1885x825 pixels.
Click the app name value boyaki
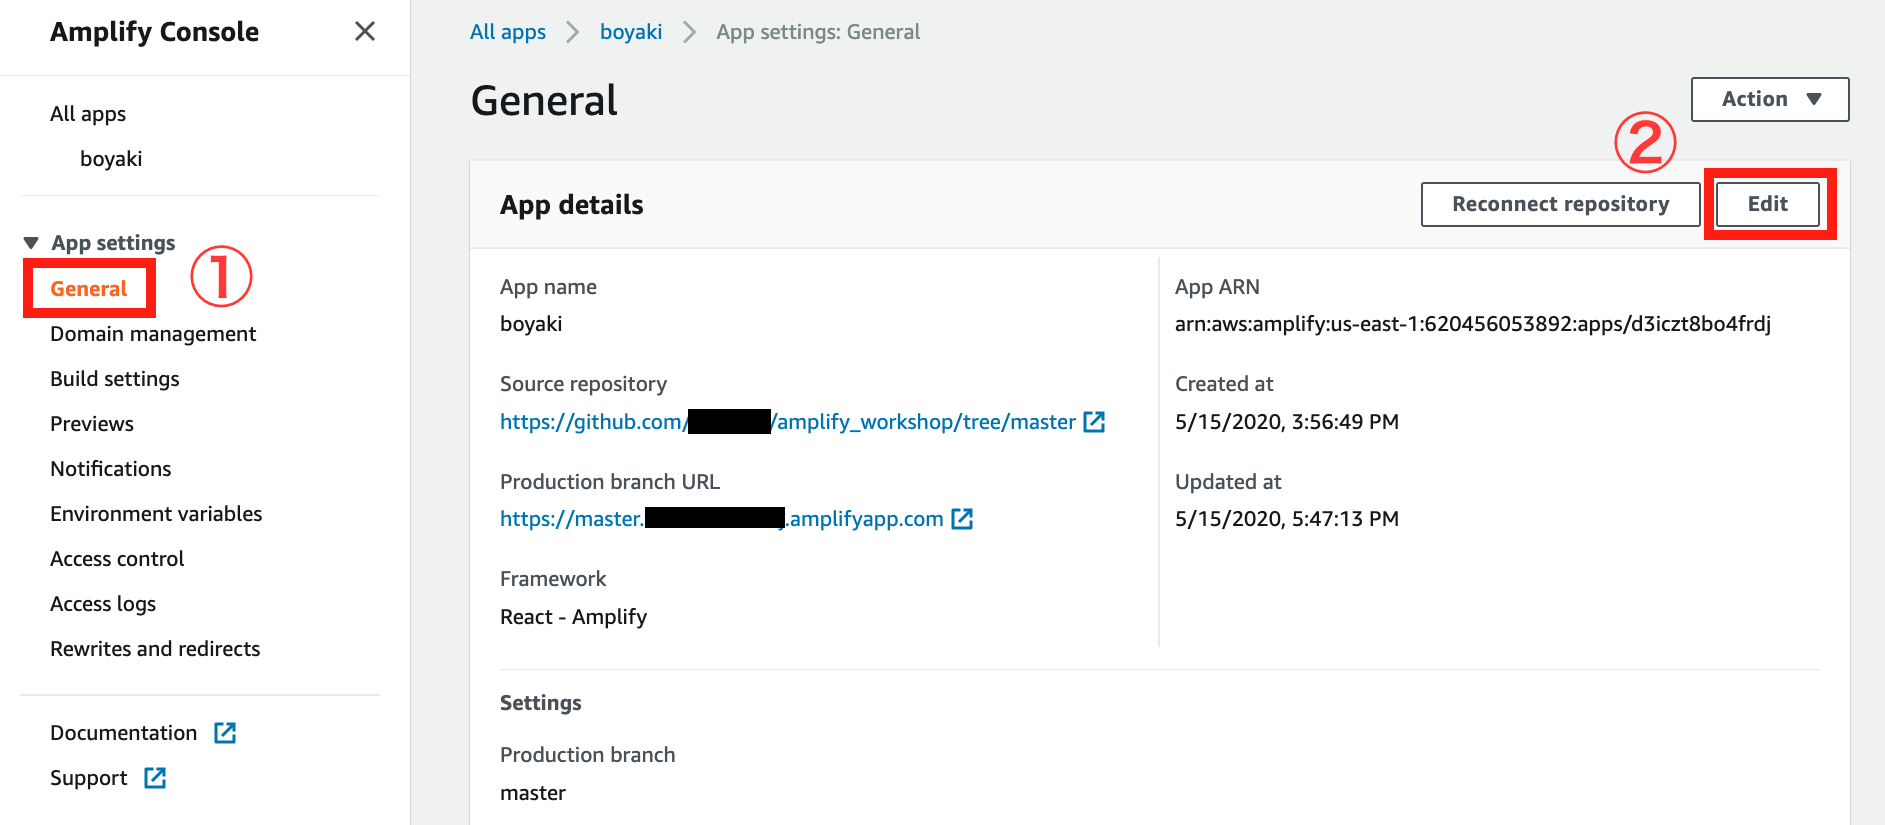click(531, 324)
